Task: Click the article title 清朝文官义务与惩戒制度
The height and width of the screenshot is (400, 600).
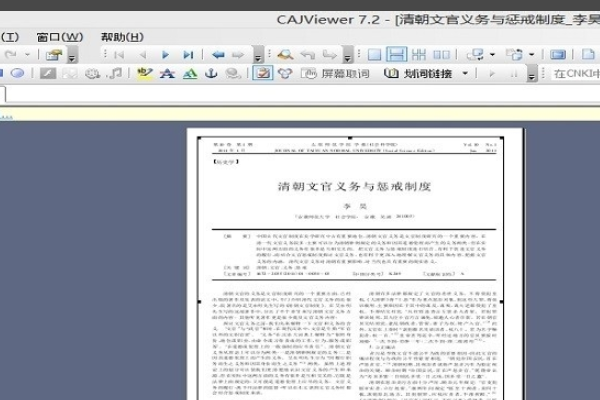Action: tap(354, 186)
